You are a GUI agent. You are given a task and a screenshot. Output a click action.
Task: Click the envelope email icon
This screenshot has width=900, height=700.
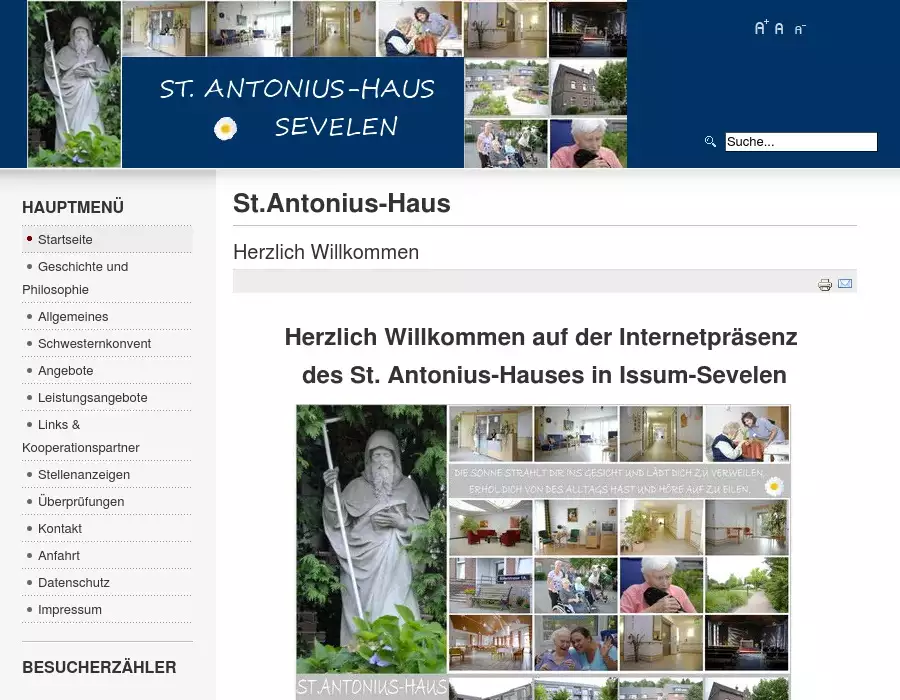845,284
